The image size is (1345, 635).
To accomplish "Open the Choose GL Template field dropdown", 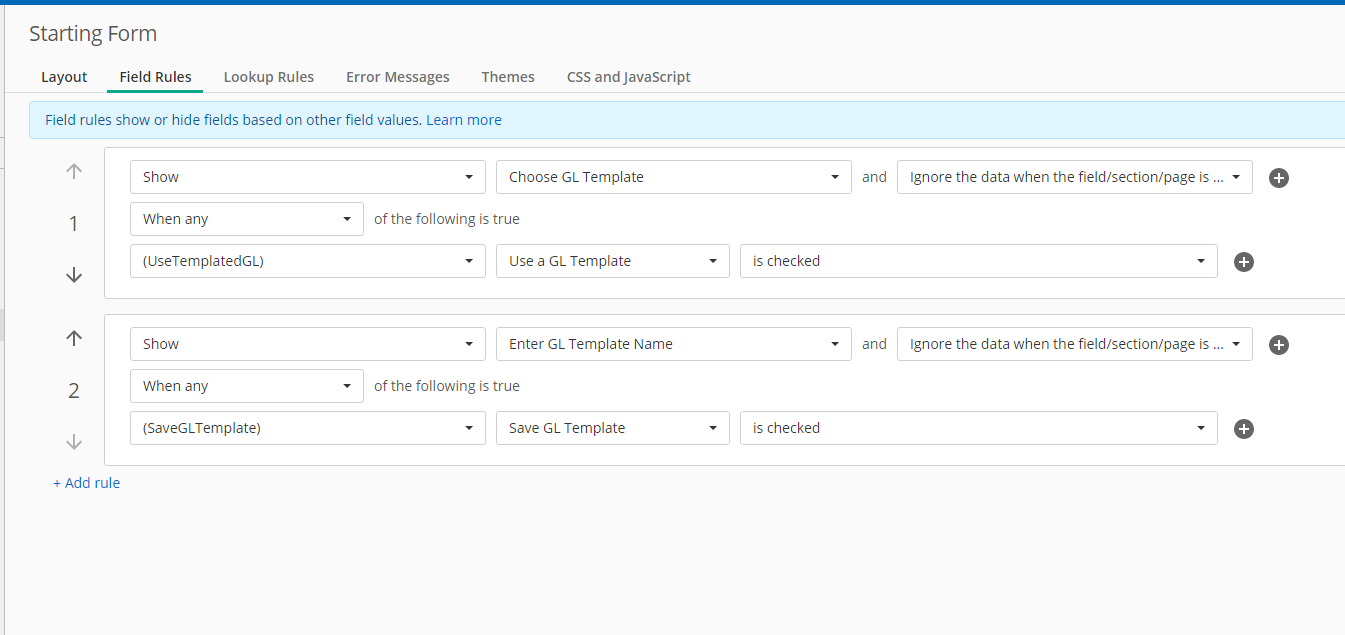I will click(673, 177).
